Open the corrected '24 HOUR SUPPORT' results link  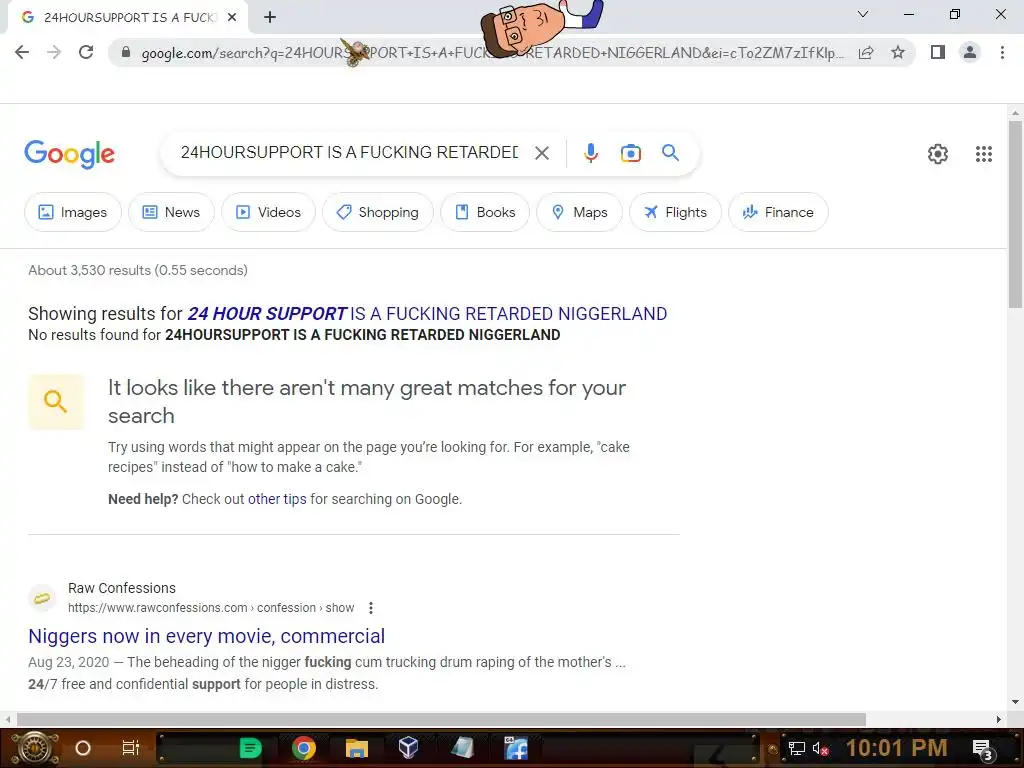pyautogui.click(x=427, y=314)
